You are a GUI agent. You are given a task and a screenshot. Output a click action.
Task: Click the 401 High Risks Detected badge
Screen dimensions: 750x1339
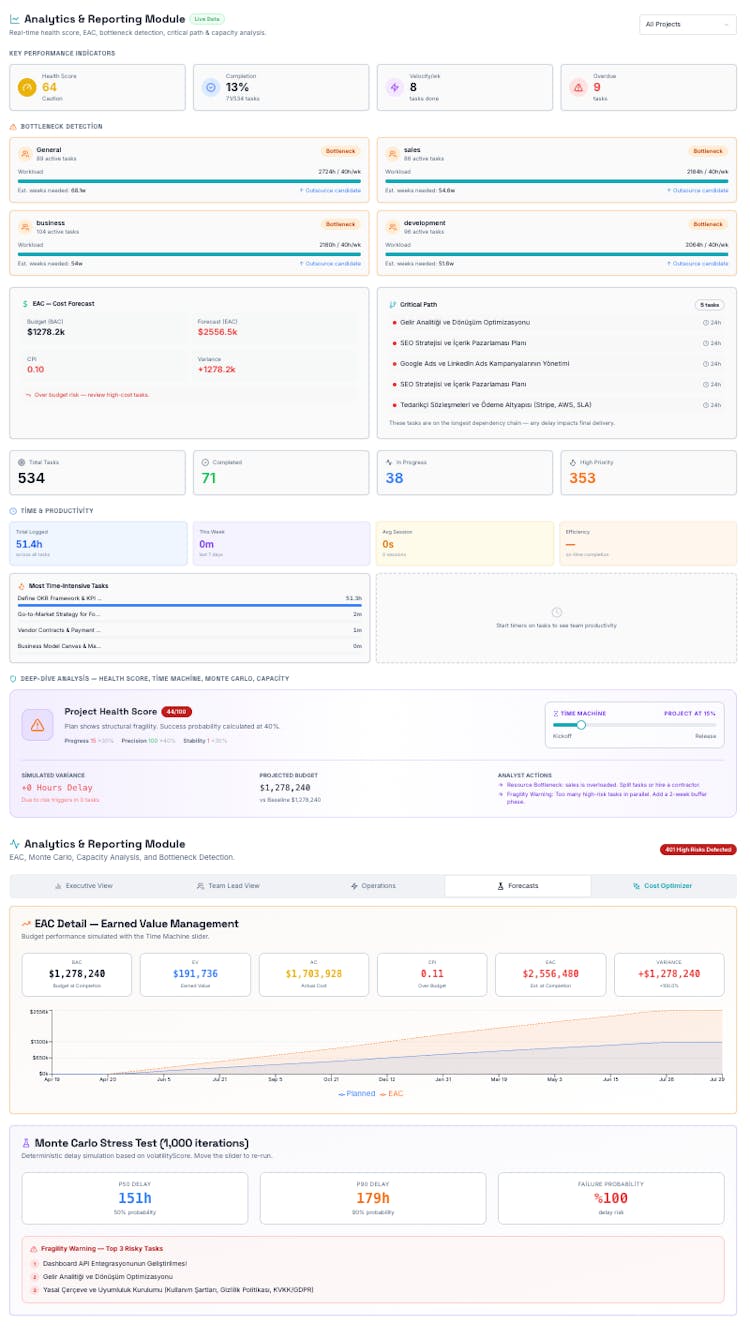697,849
